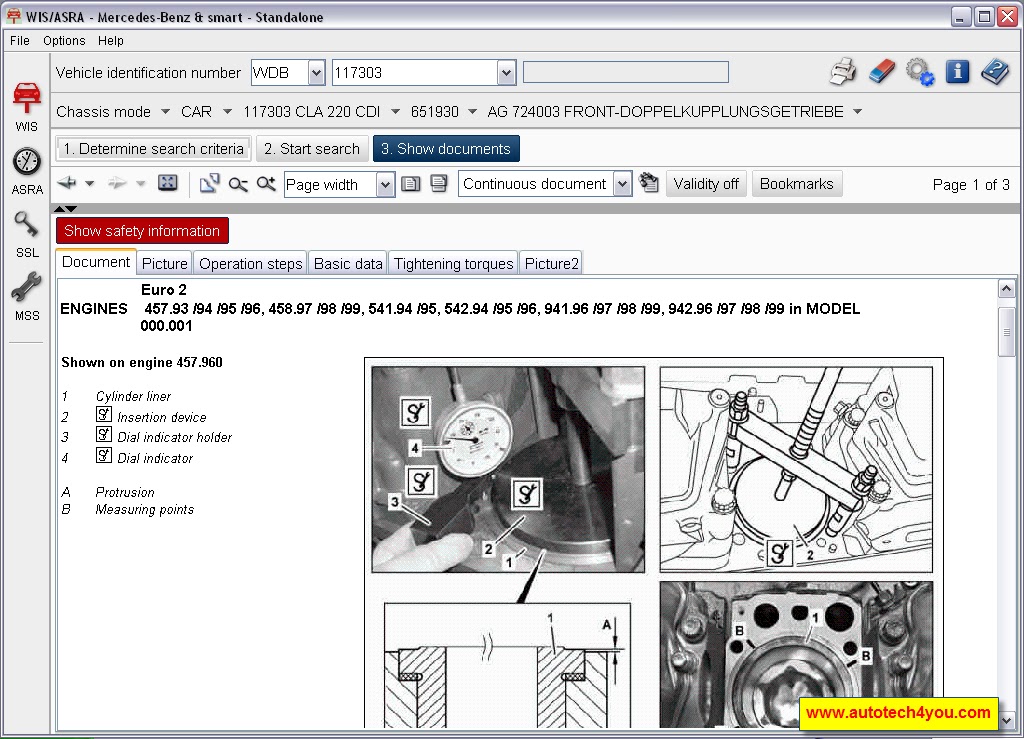The height and width of the screenshot is (739, 1024).
Task: Click the cylinder liner cross-section drawing
Action: click(x=507, y=665)
